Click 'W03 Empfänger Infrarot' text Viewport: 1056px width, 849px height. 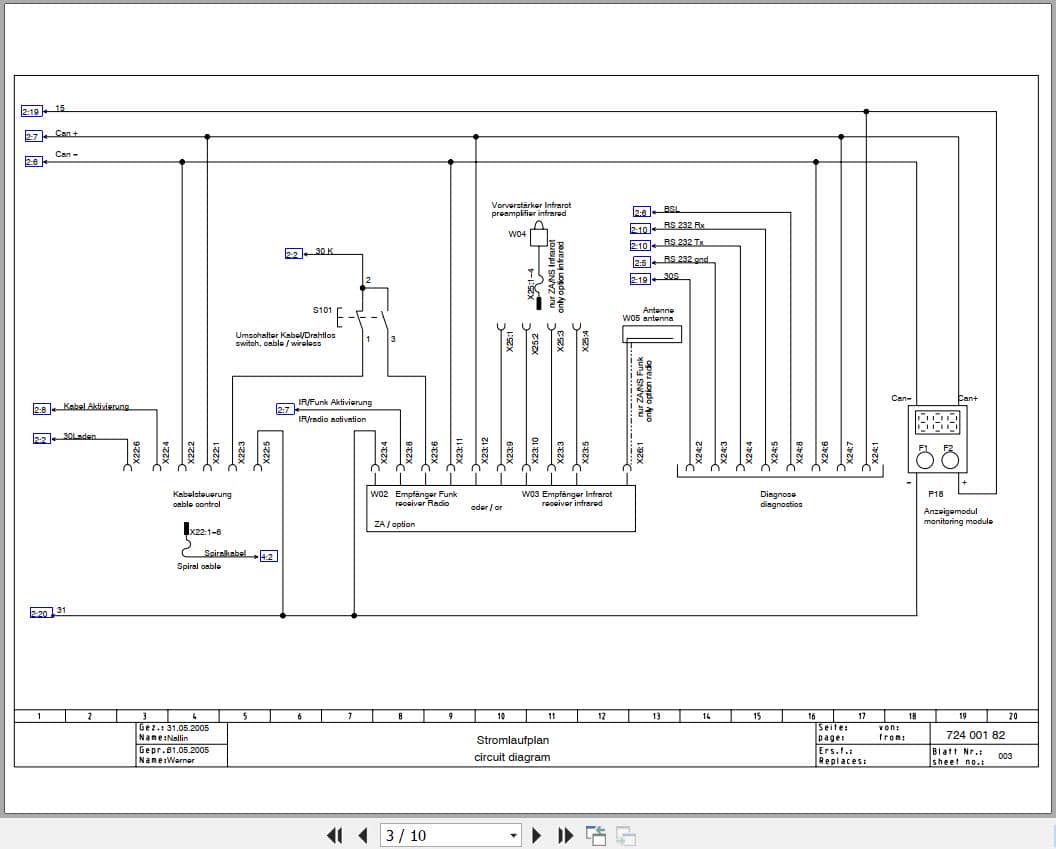[x=567, y=494]
